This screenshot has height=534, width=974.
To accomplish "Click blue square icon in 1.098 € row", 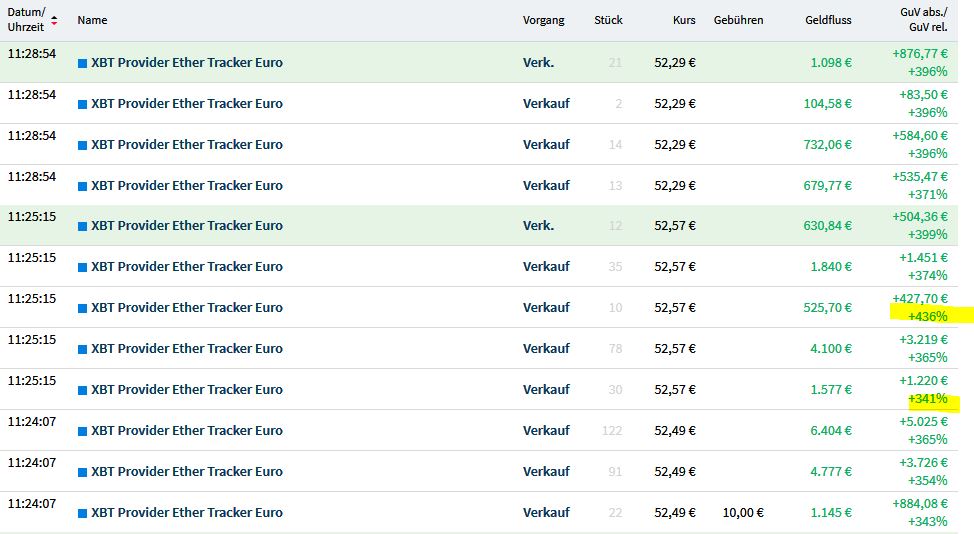I will point(82,63).
